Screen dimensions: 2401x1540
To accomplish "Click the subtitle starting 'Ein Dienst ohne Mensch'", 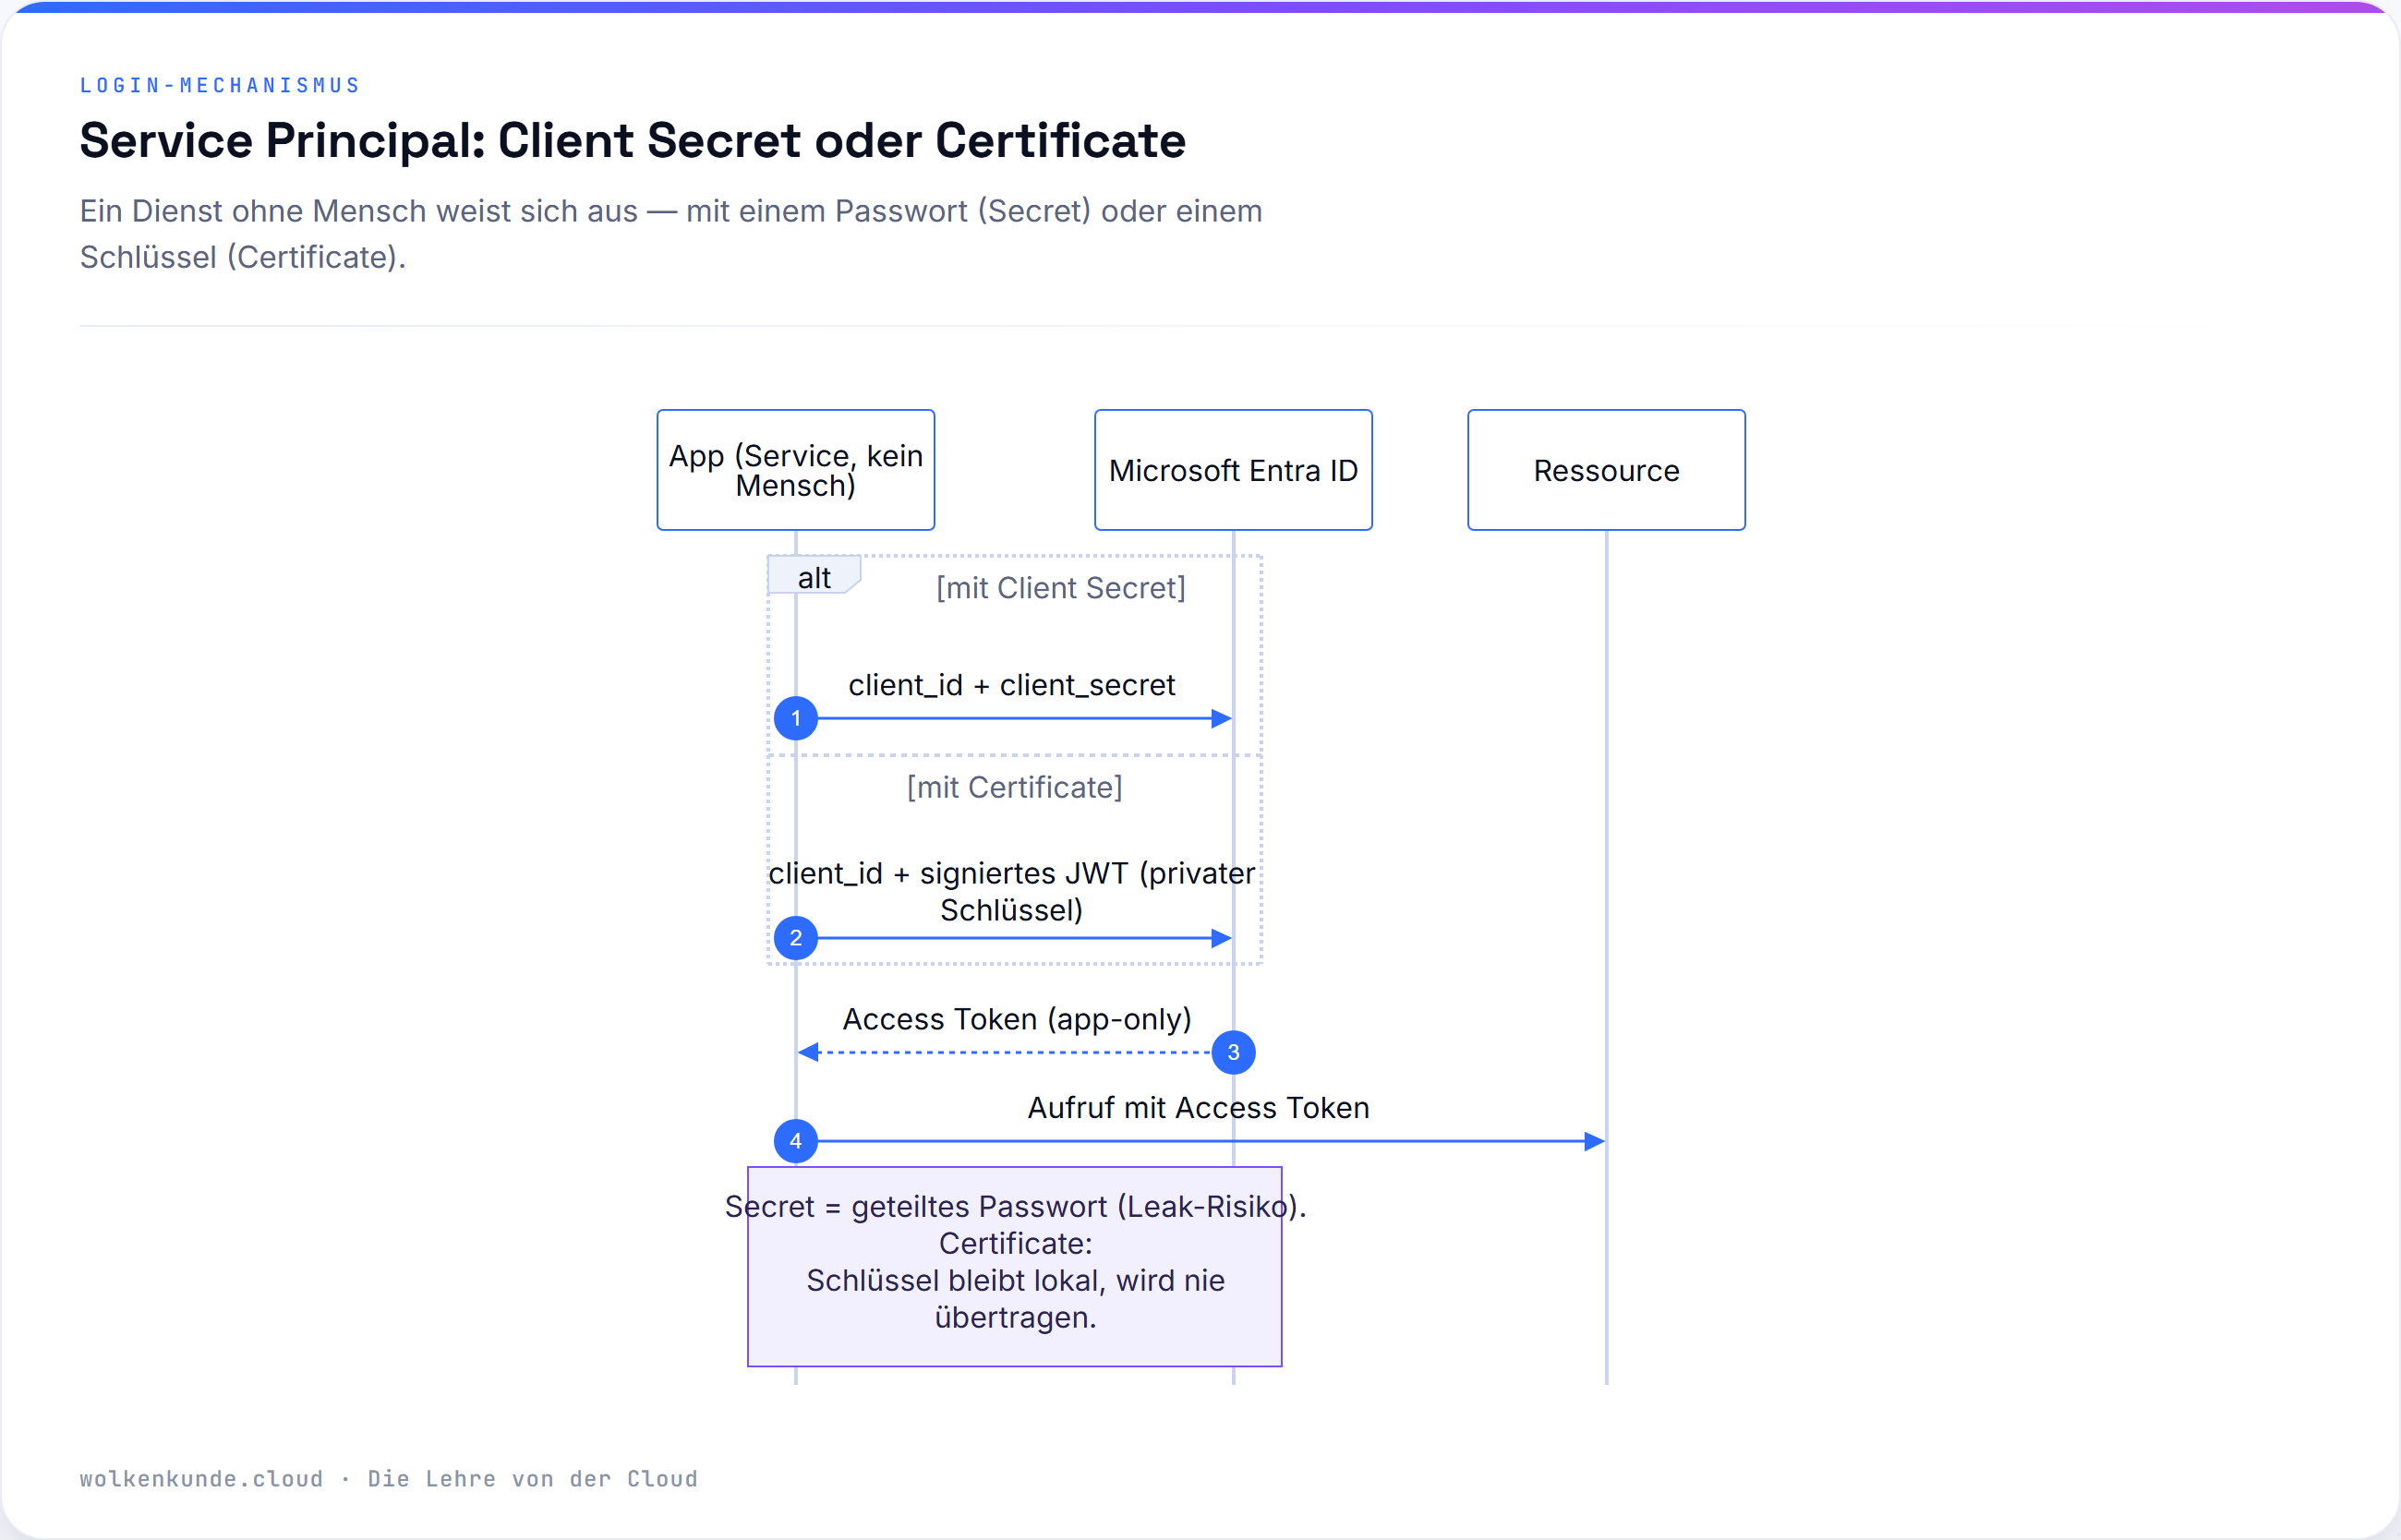I will (671, 234).
